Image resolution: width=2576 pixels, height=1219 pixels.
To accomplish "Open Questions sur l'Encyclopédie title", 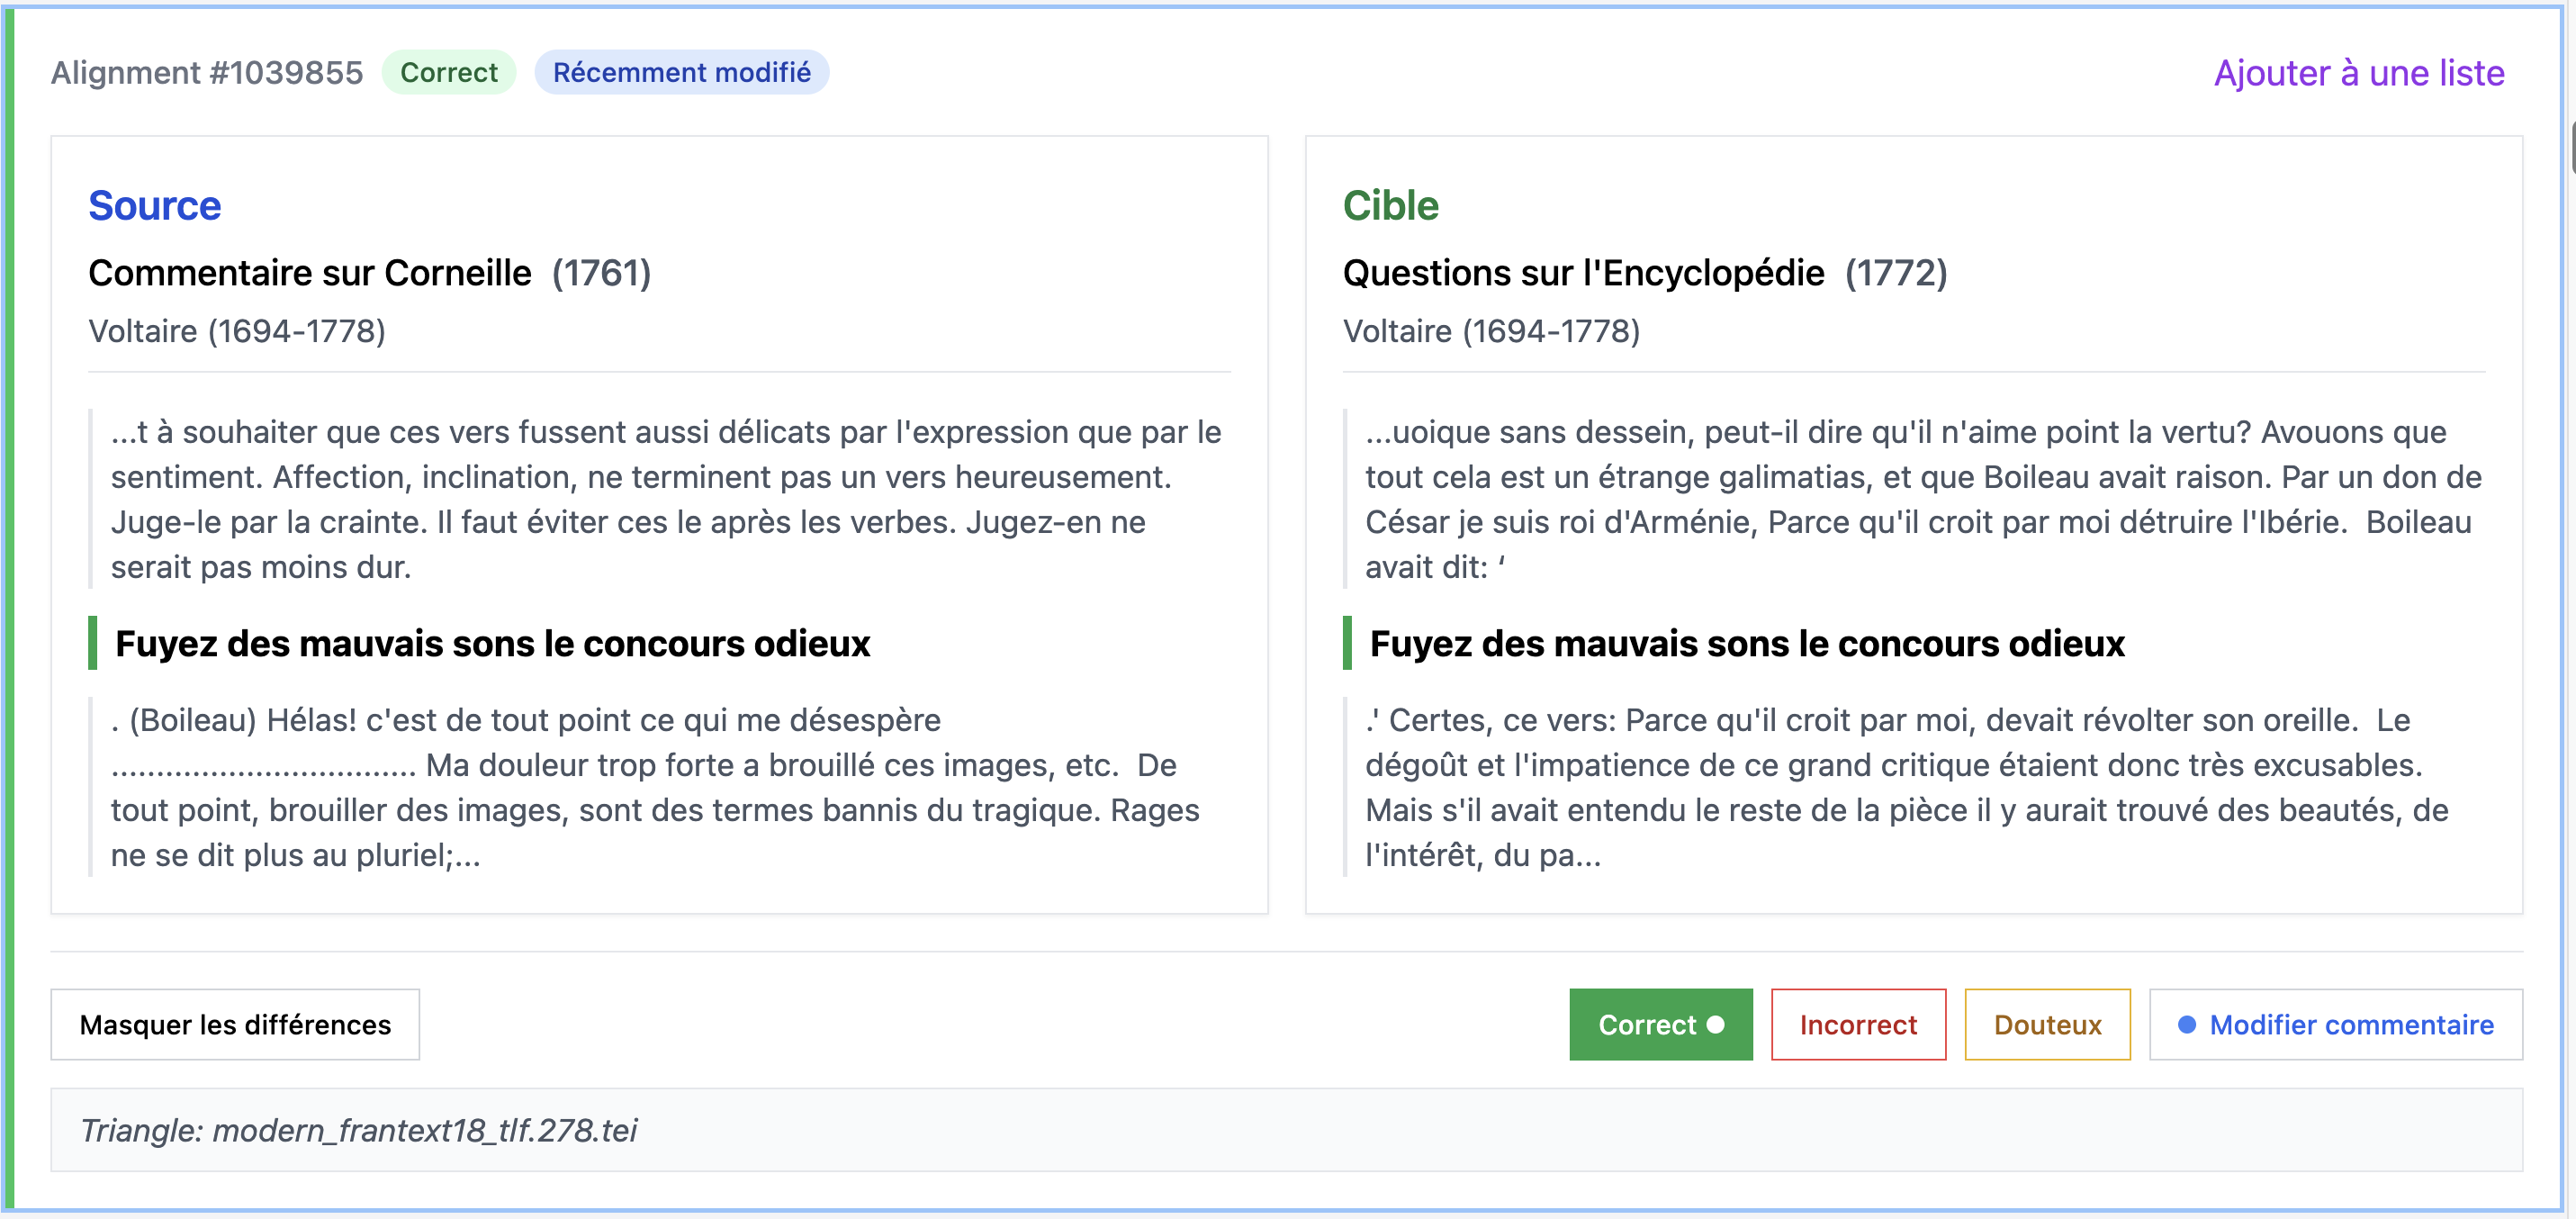I will pyautogui.click(x=1583, y=273).
